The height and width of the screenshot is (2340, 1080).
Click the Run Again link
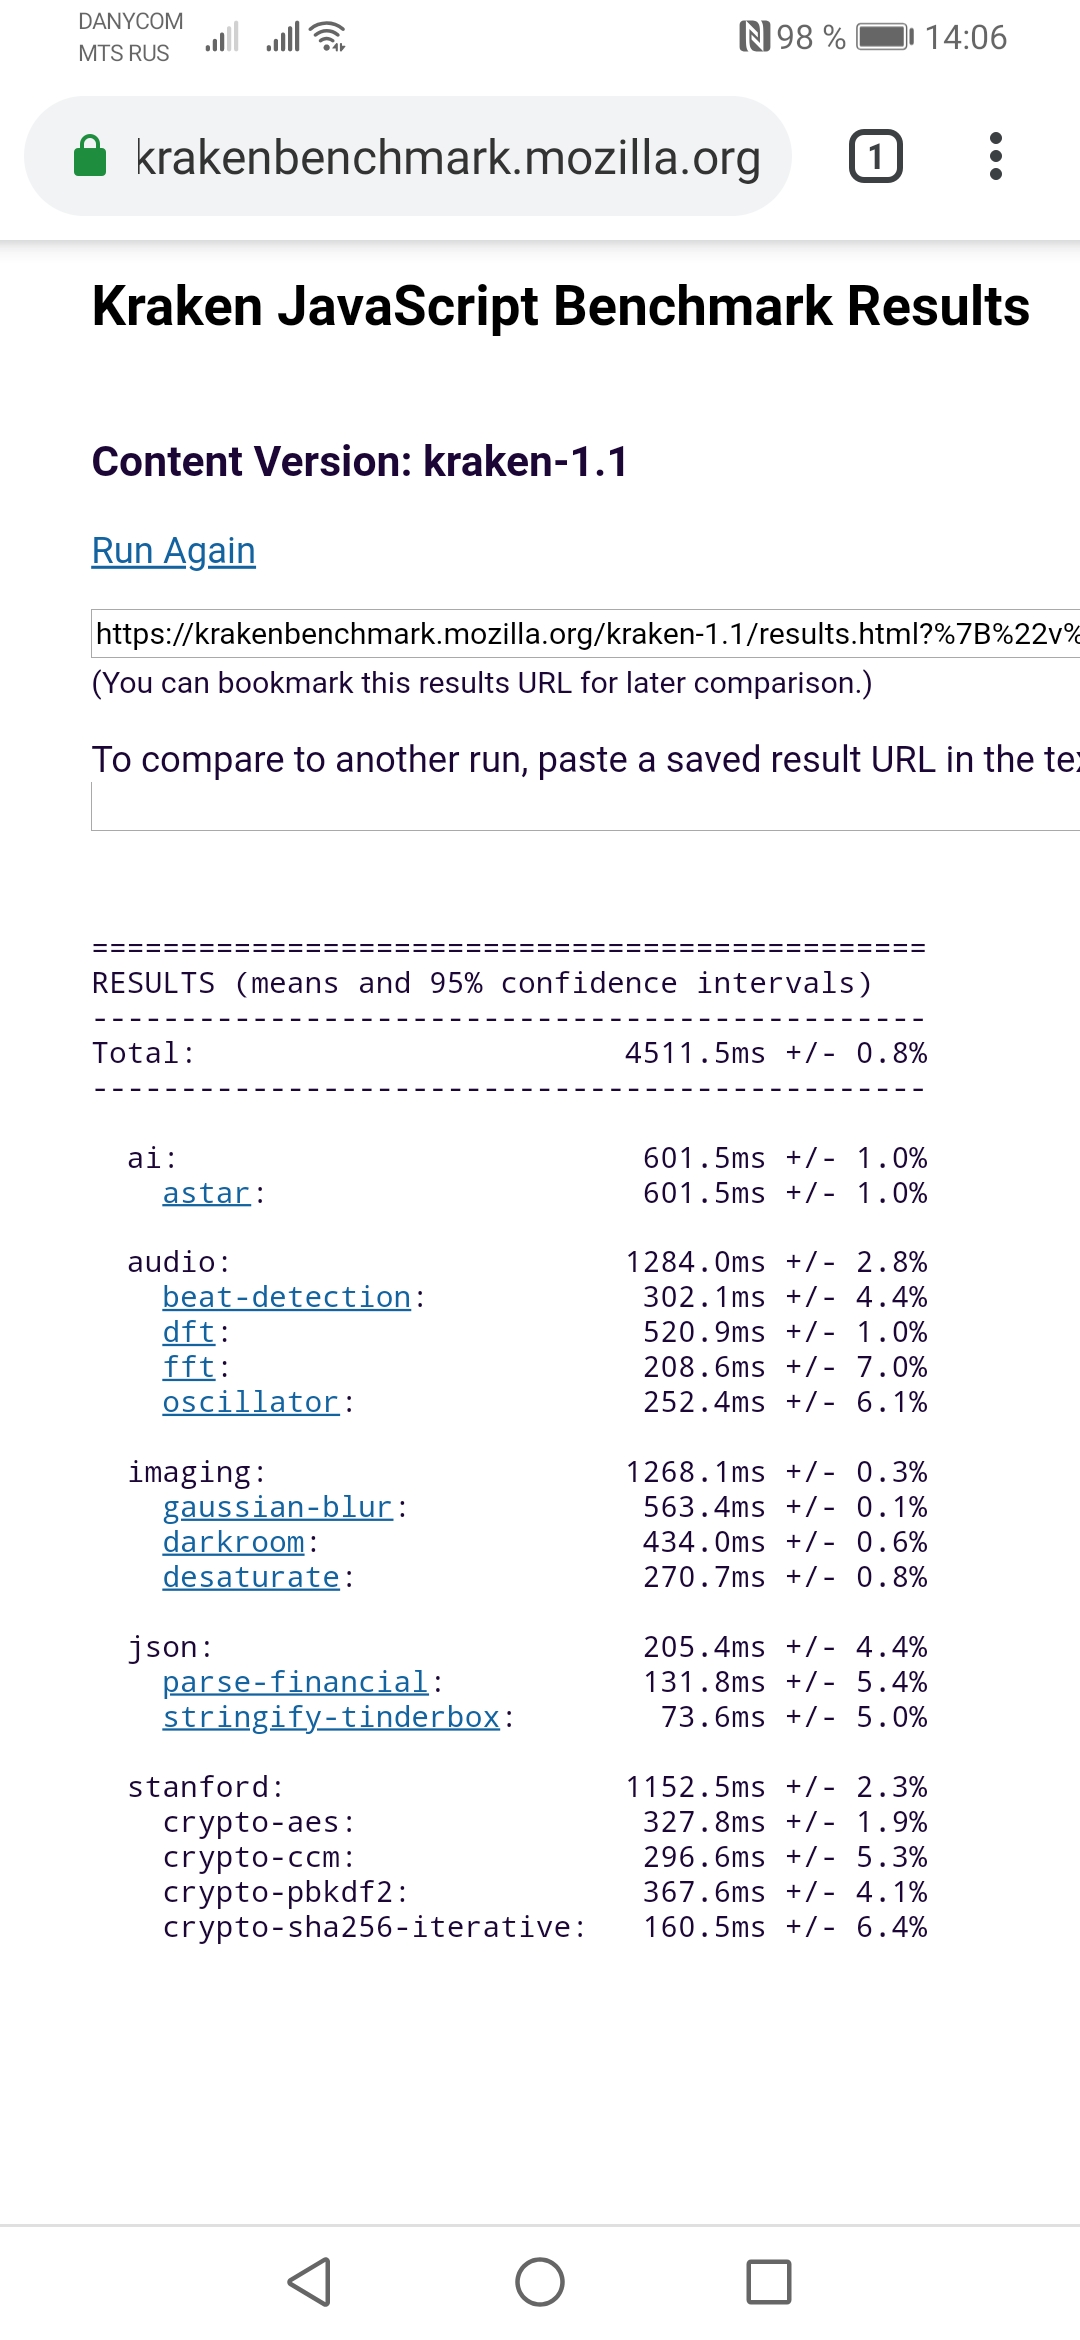pyautogui.click(x=174, y=551)
